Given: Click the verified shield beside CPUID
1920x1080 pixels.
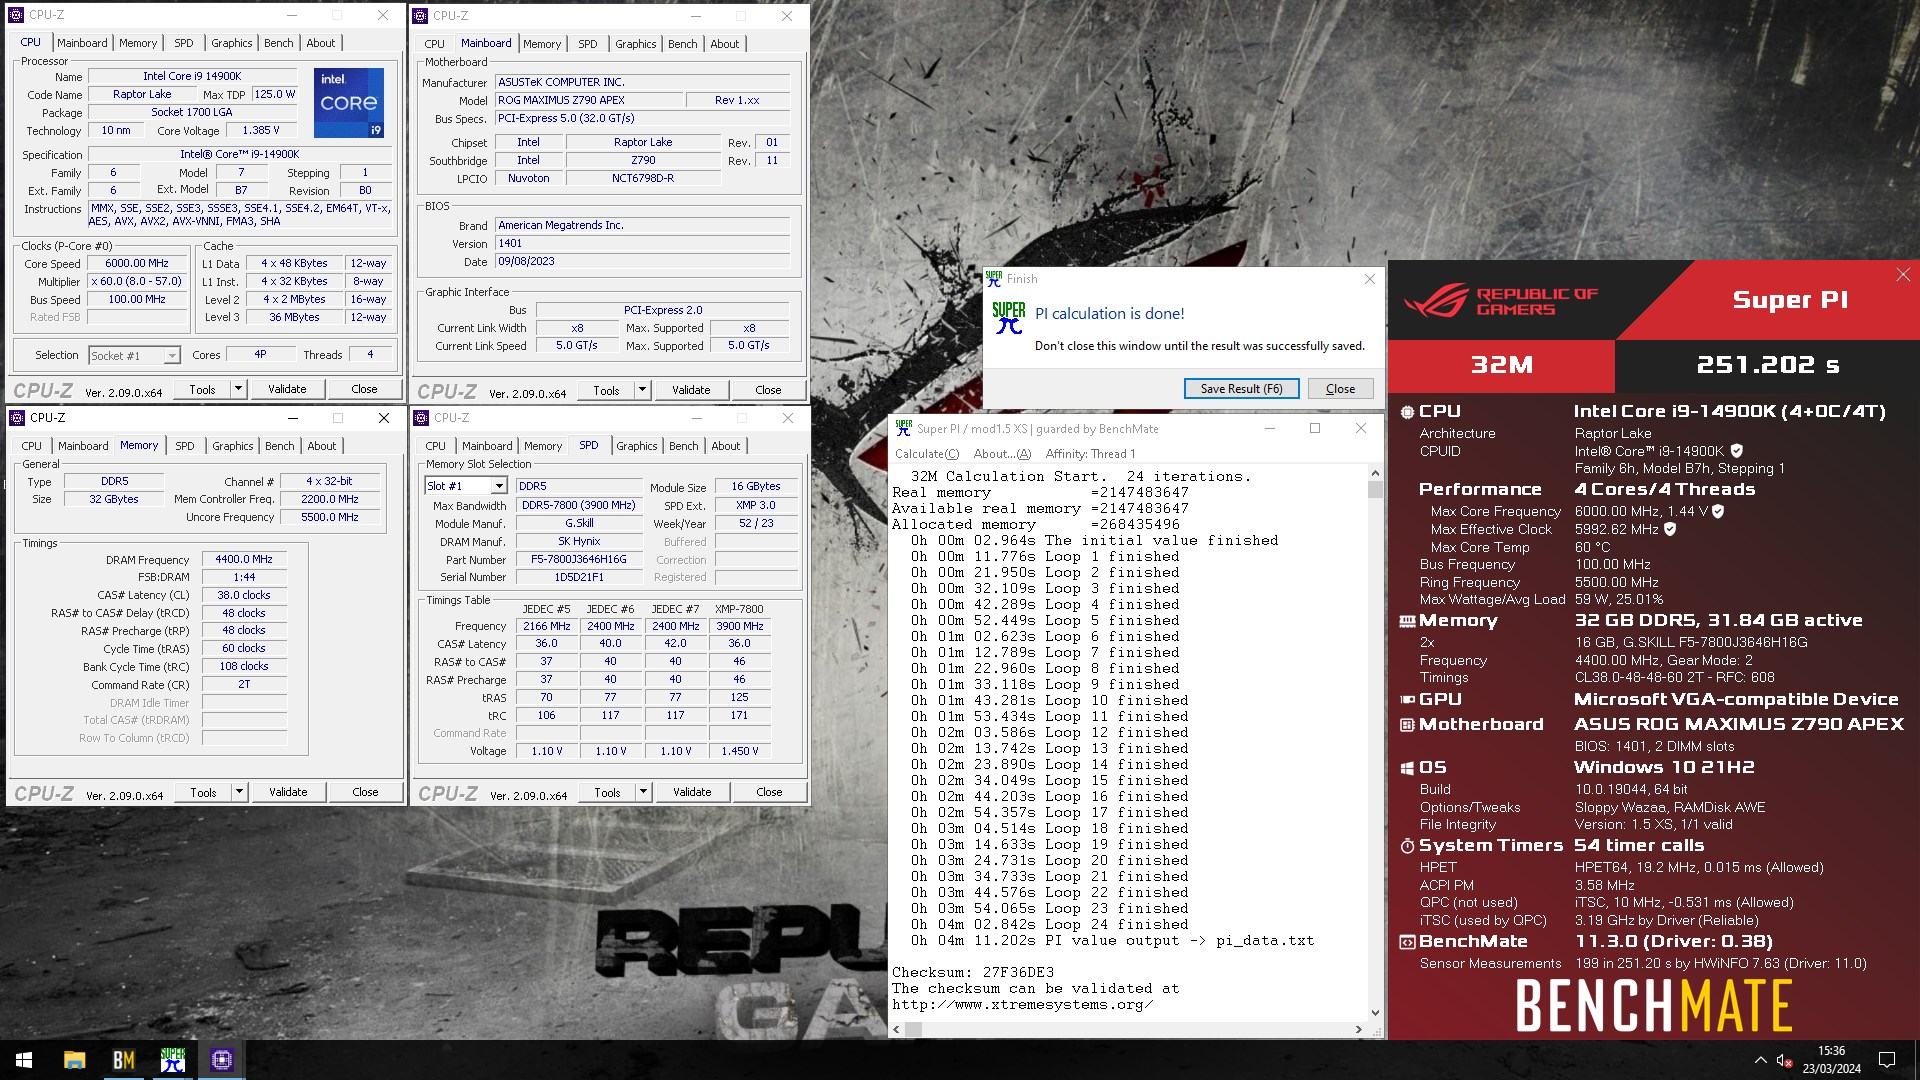Looking at the screenshot, I should coord(1736,451).
